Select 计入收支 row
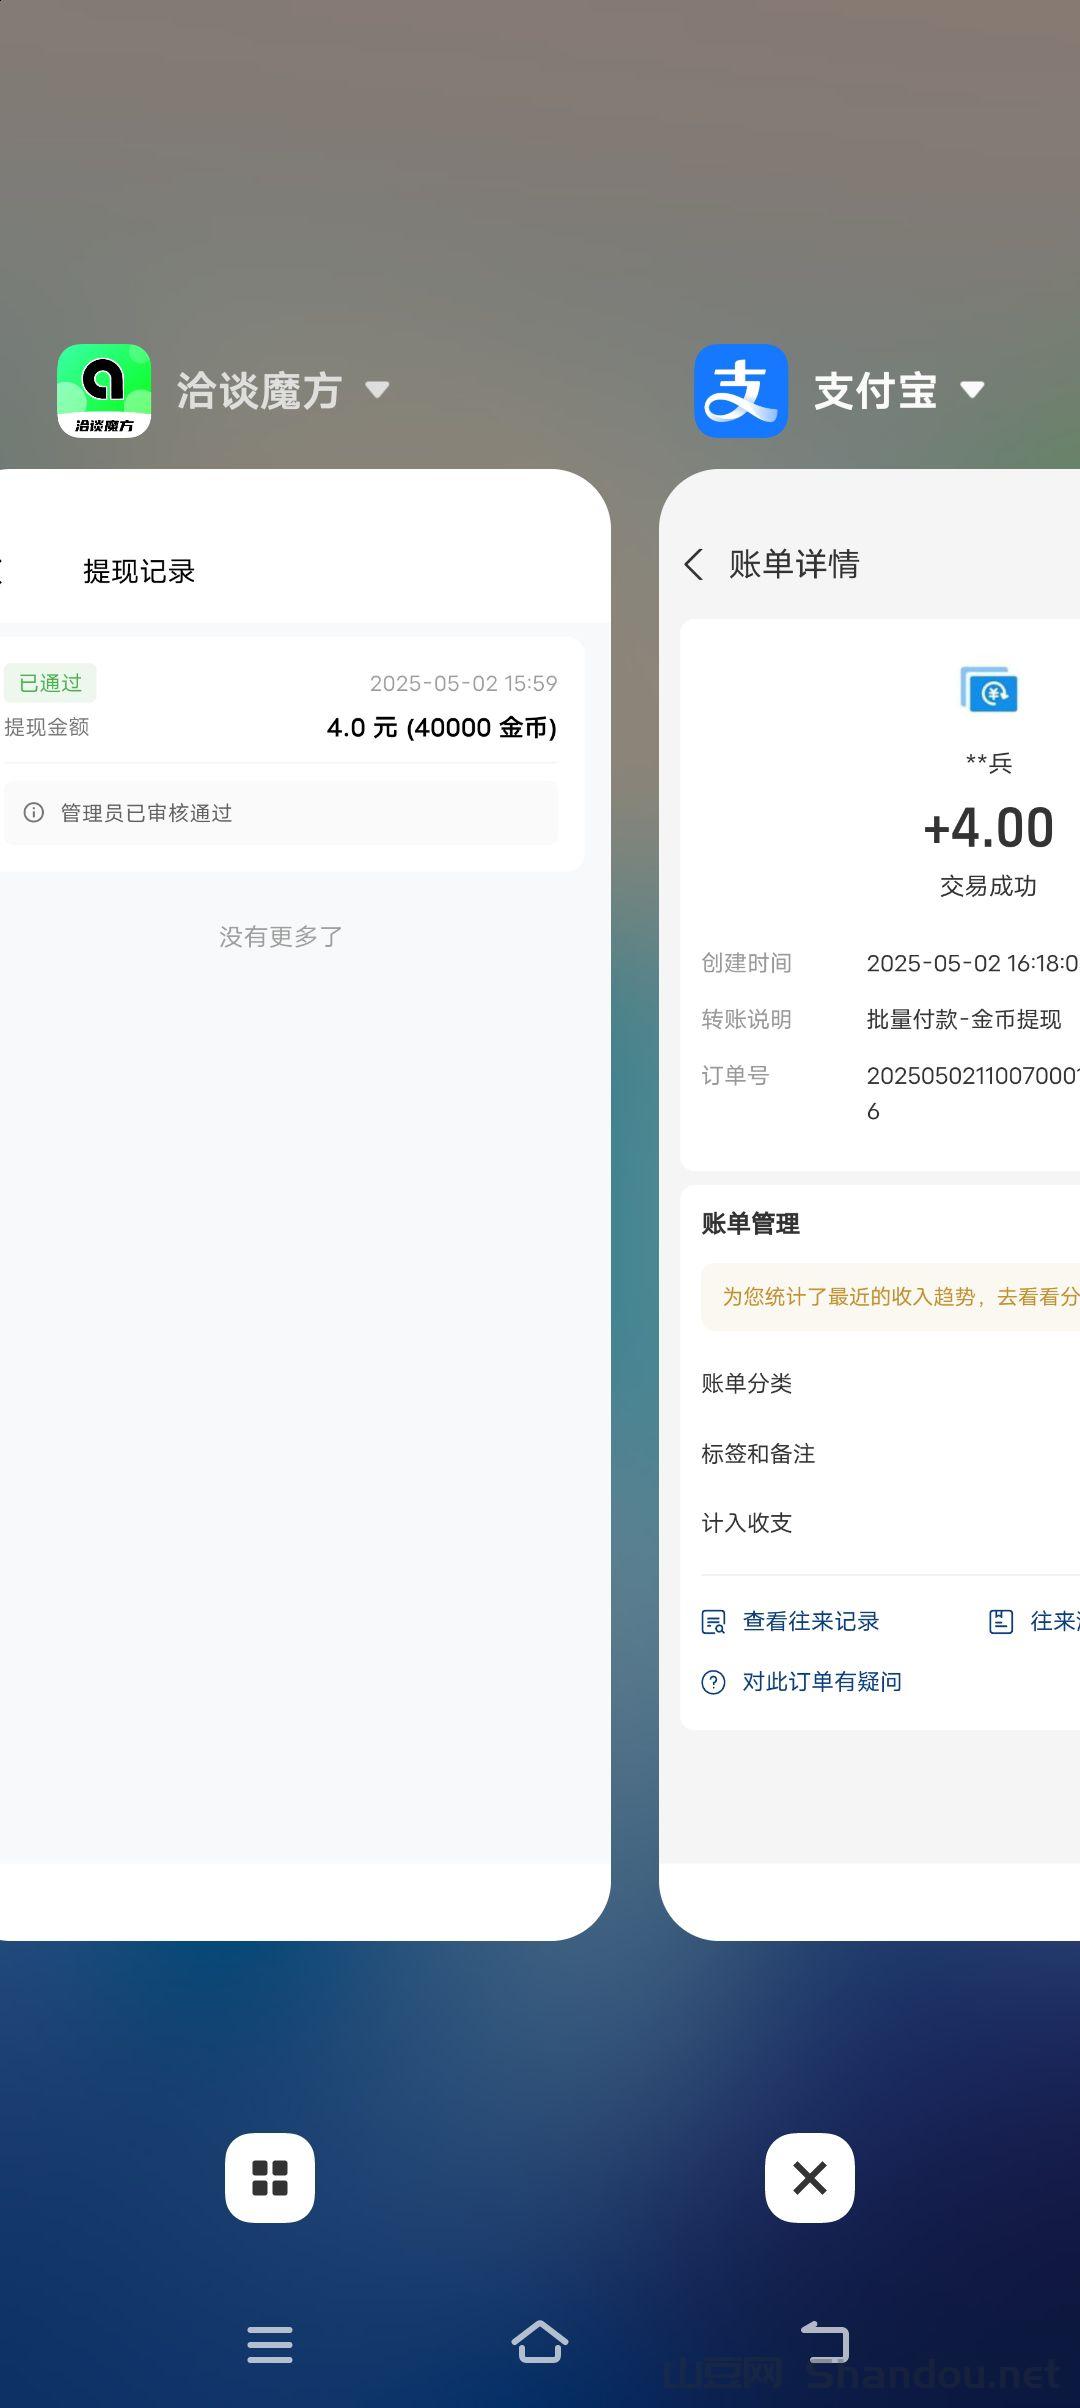Viewport: 1080px width, 2408px height. point(747,1523)
